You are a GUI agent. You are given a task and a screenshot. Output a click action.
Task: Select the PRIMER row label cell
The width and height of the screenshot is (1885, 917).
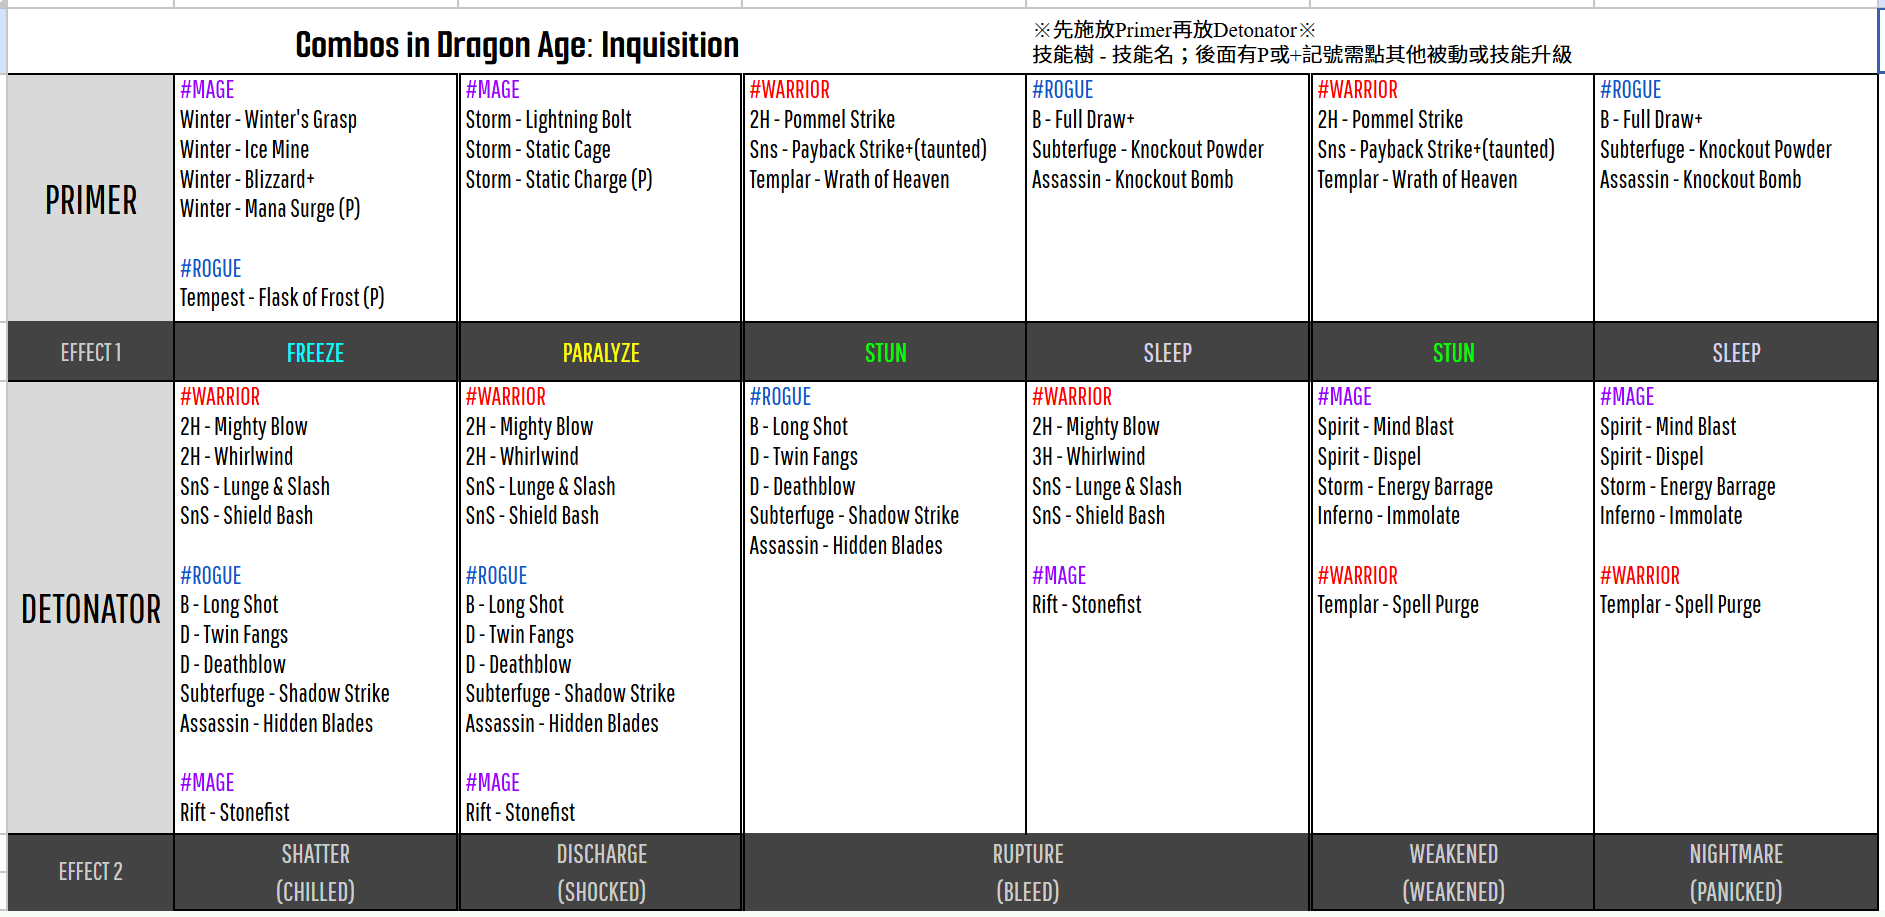[x=91, y=199]
